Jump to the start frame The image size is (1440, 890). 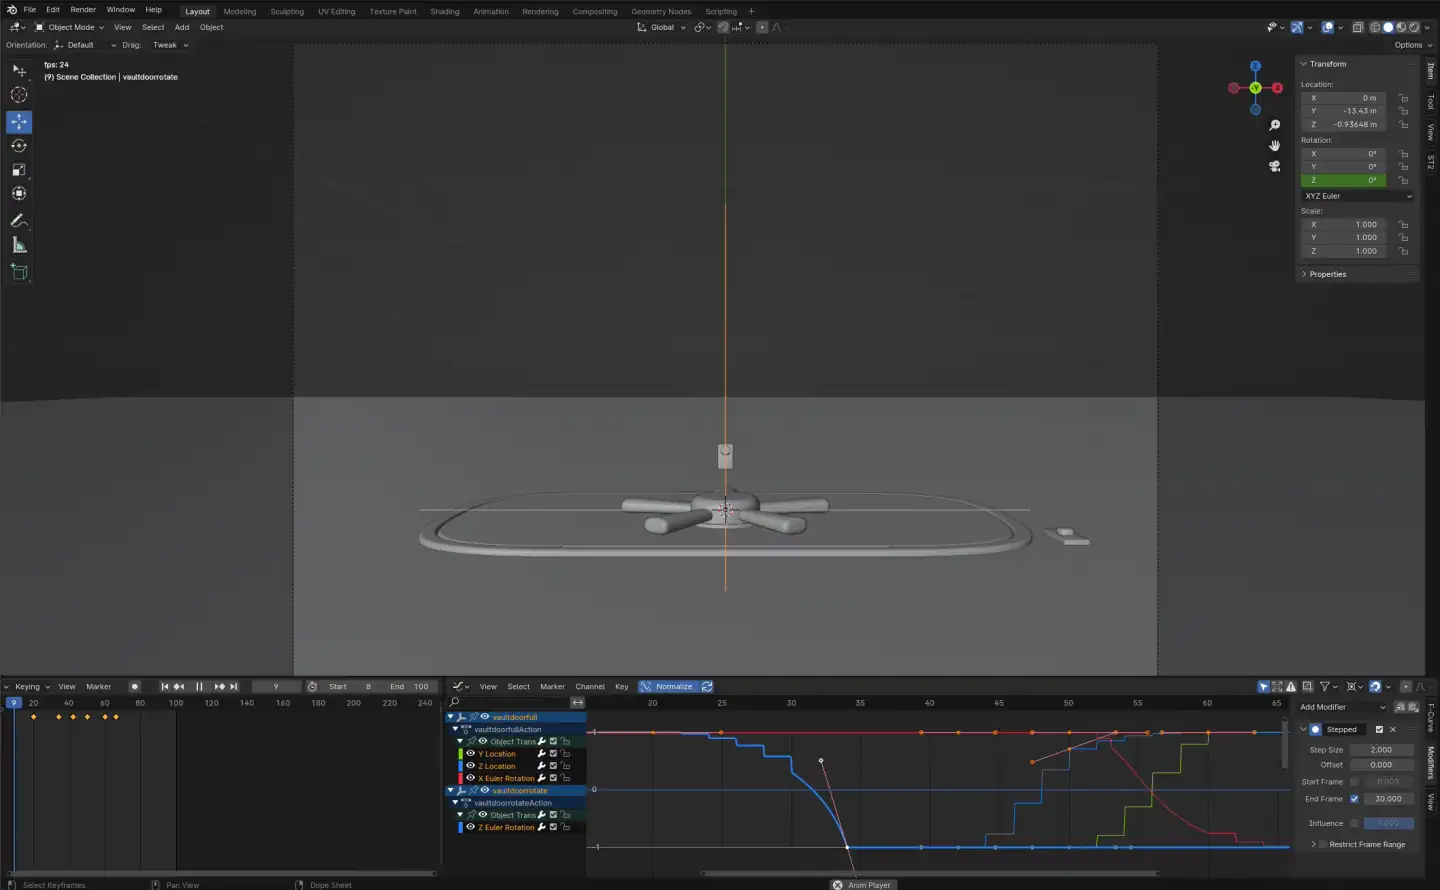click(165, 687)
